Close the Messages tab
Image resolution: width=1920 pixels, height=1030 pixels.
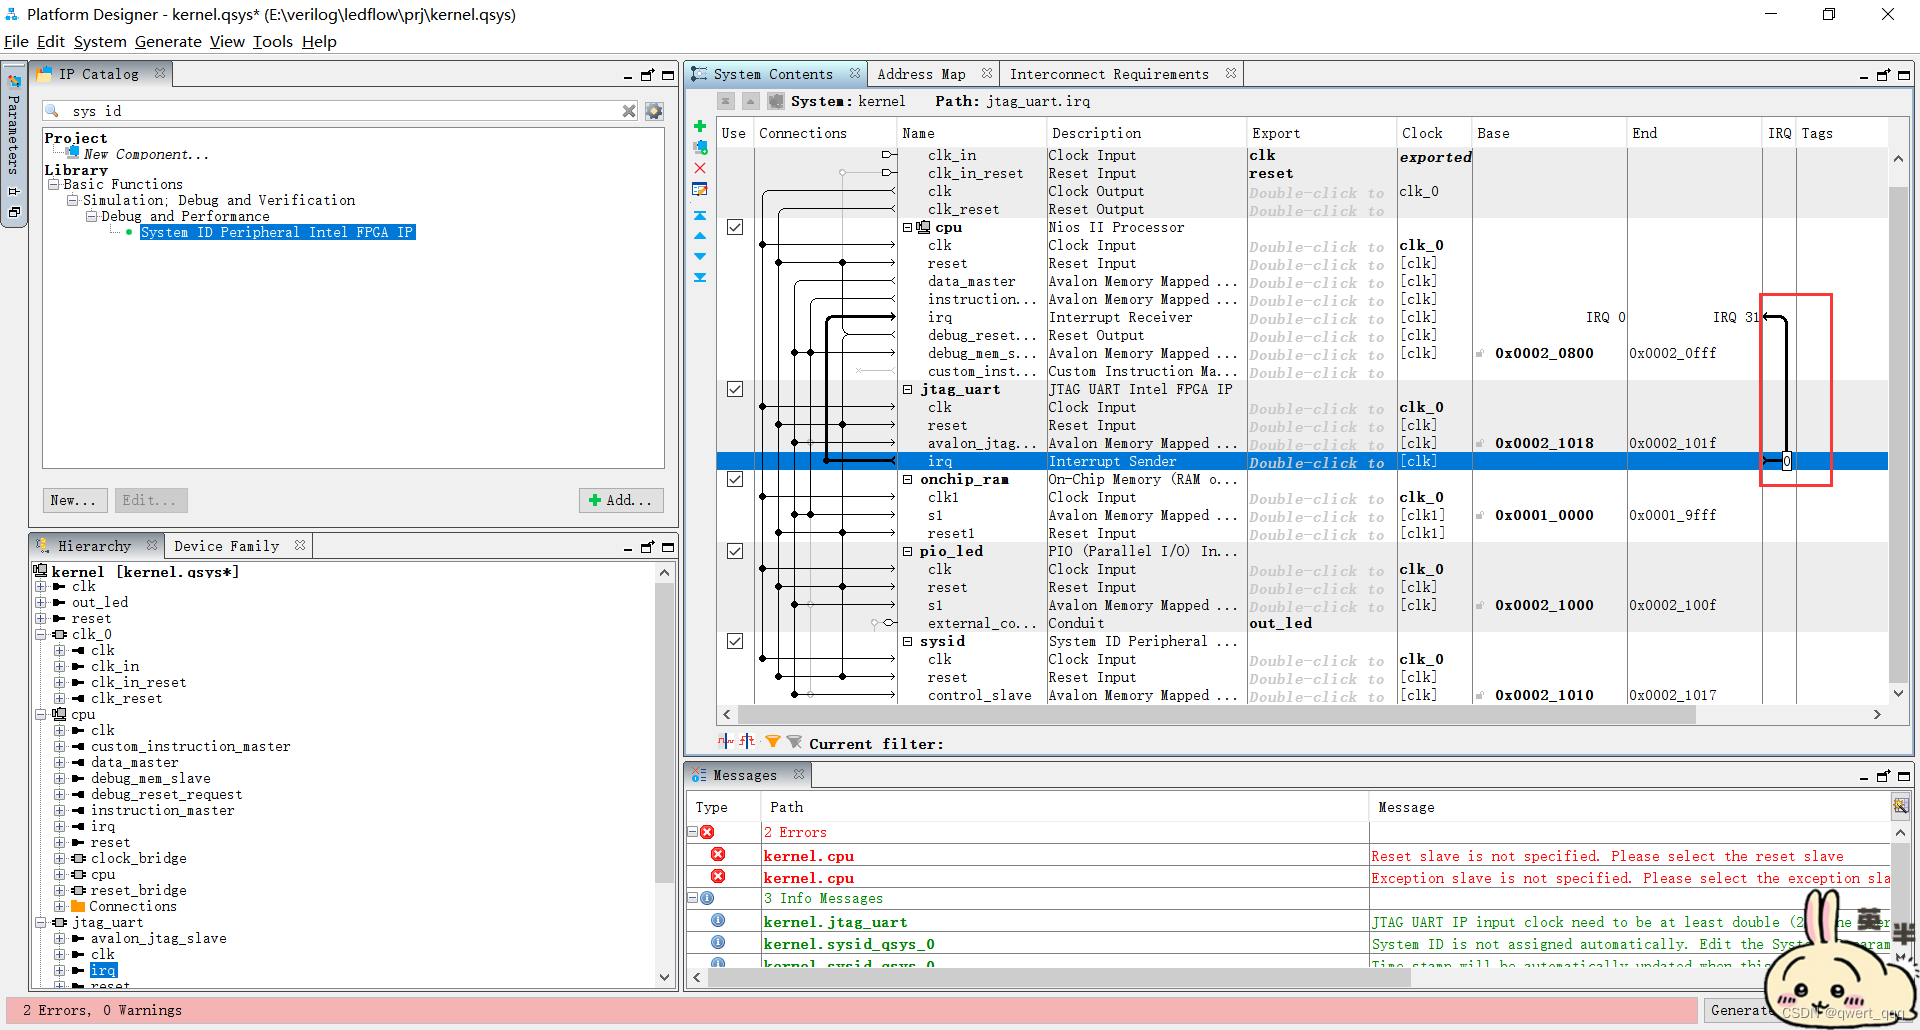pos(799,774)
